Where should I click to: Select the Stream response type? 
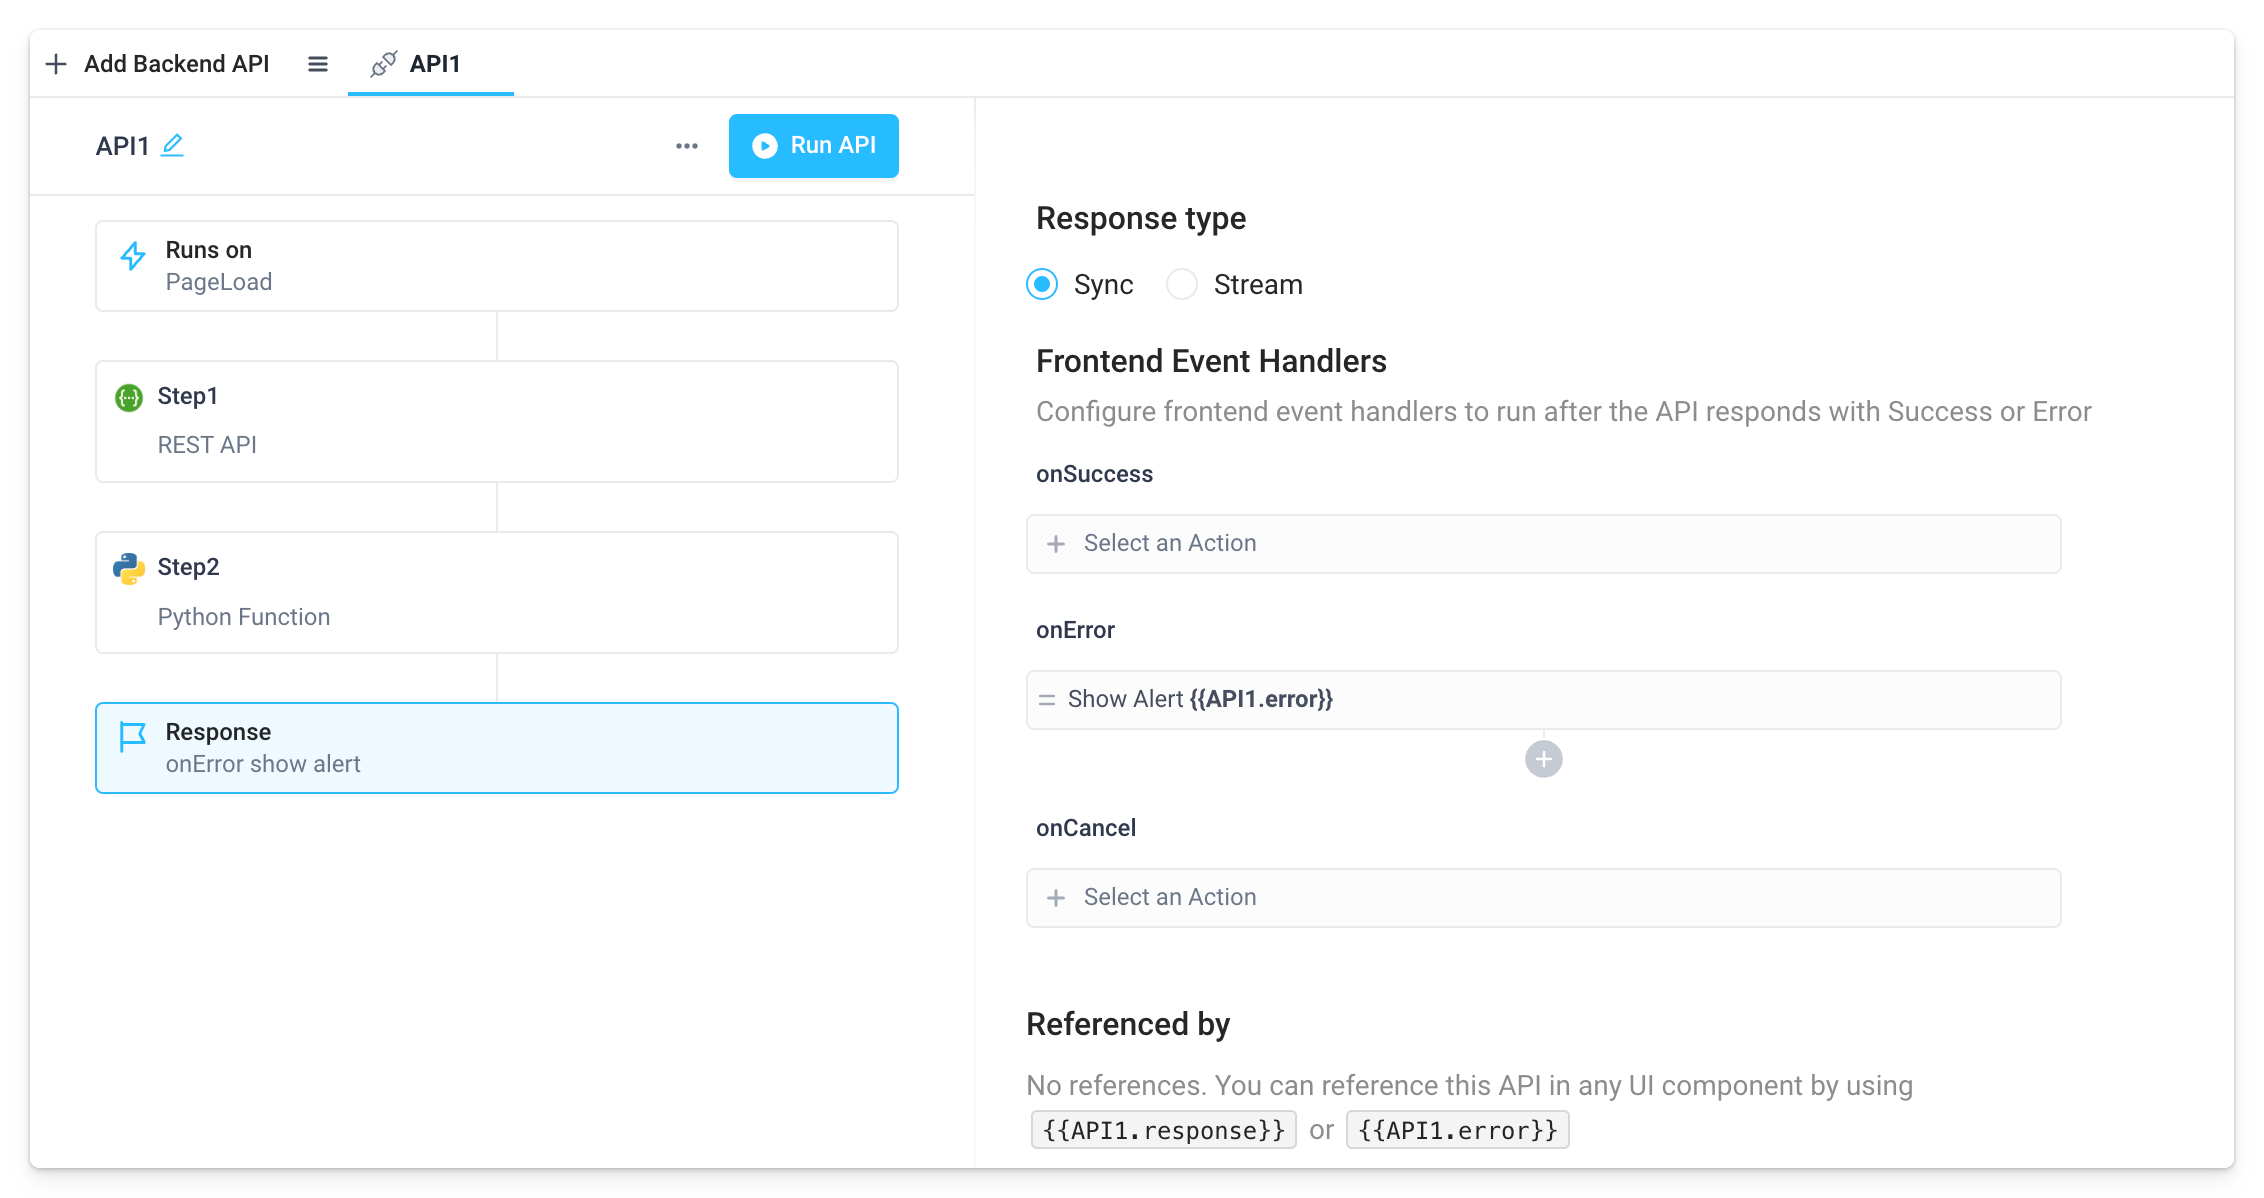point(1181,284)
